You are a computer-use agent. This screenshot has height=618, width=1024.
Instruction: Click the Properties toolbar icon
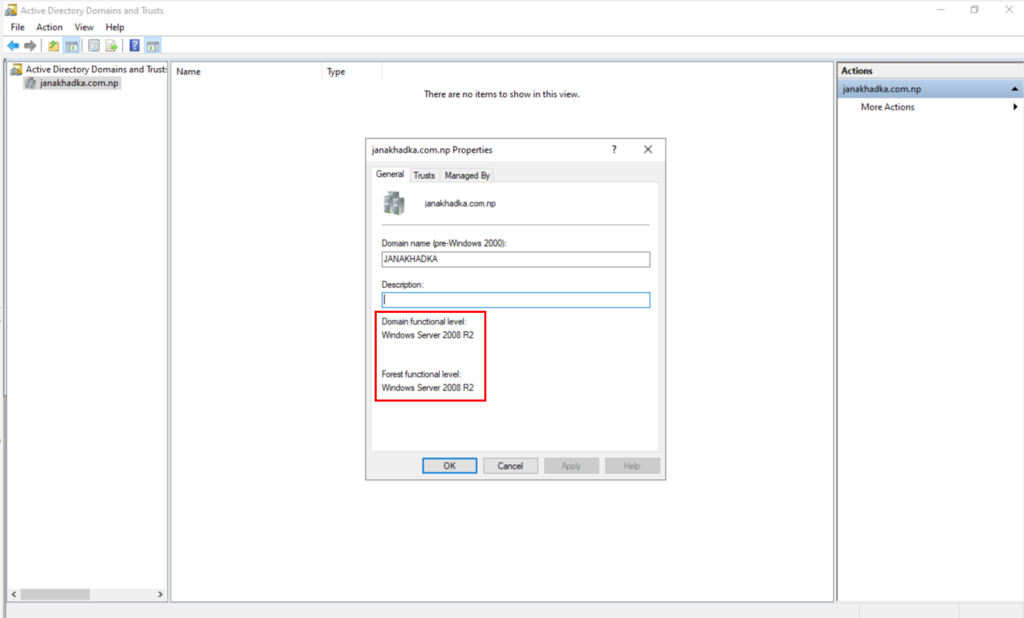(x=94, y=46)
